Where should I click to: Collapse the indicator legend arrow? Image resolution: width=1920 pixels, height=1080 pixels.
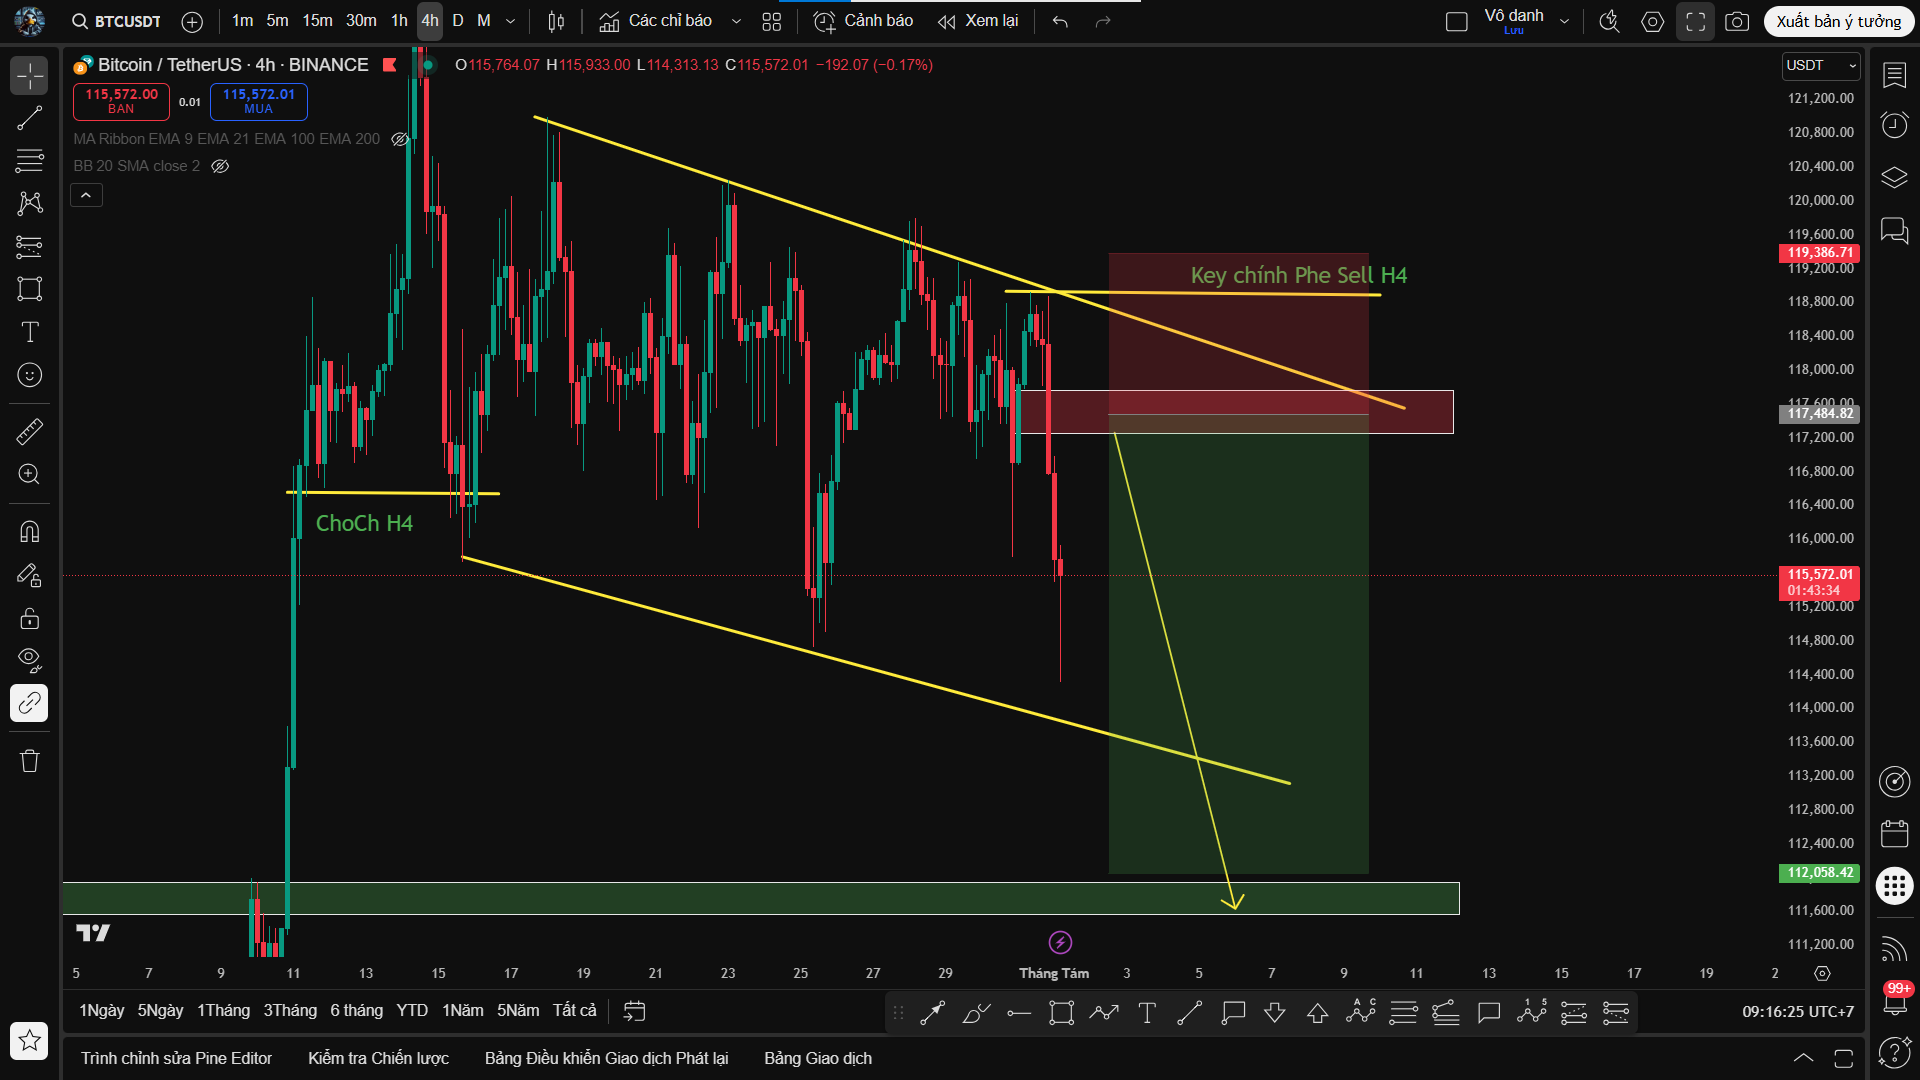86,195
